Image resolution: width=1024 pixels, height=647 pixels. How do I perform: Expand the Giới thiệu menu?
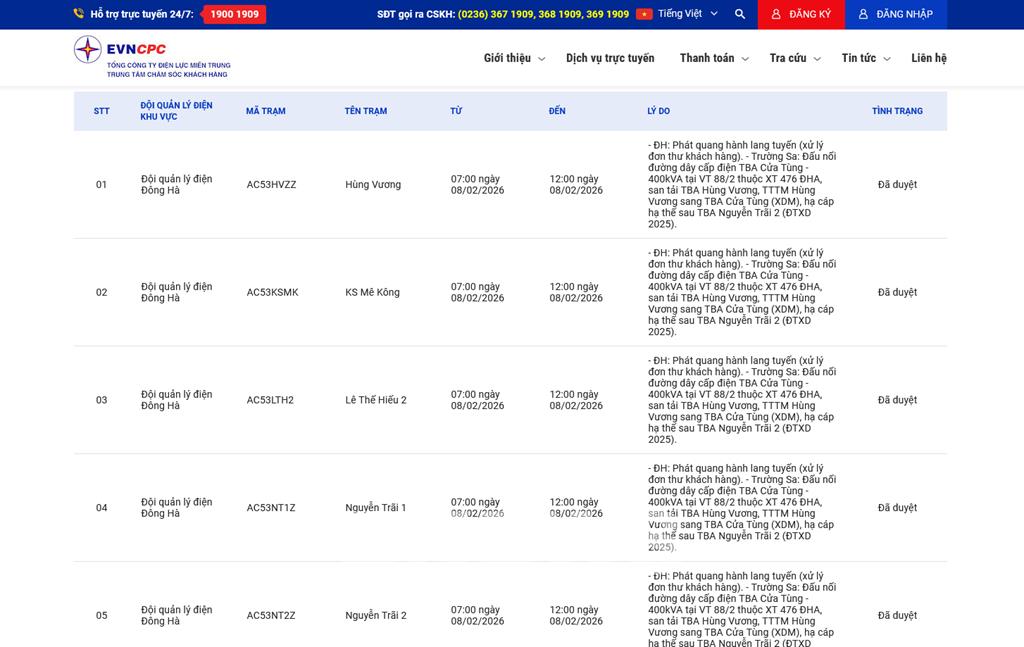(514, 58)
